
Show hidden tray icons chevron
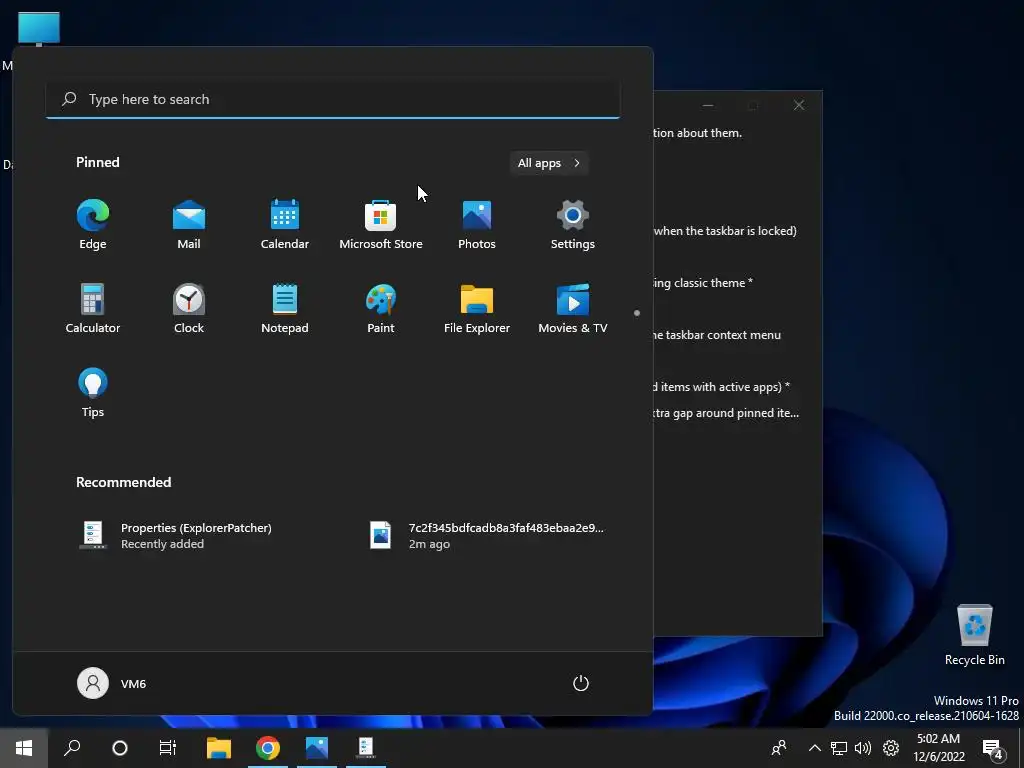(x=814, y=748)
